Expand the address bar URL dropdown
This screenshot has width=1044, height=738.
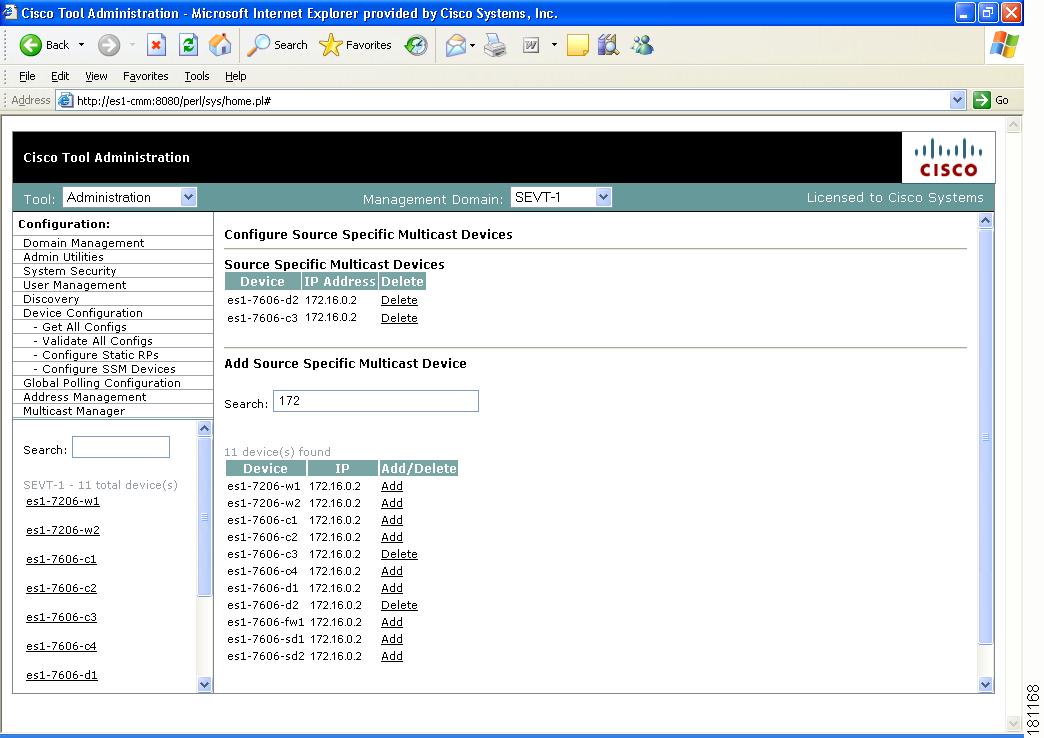pos(957,101)
